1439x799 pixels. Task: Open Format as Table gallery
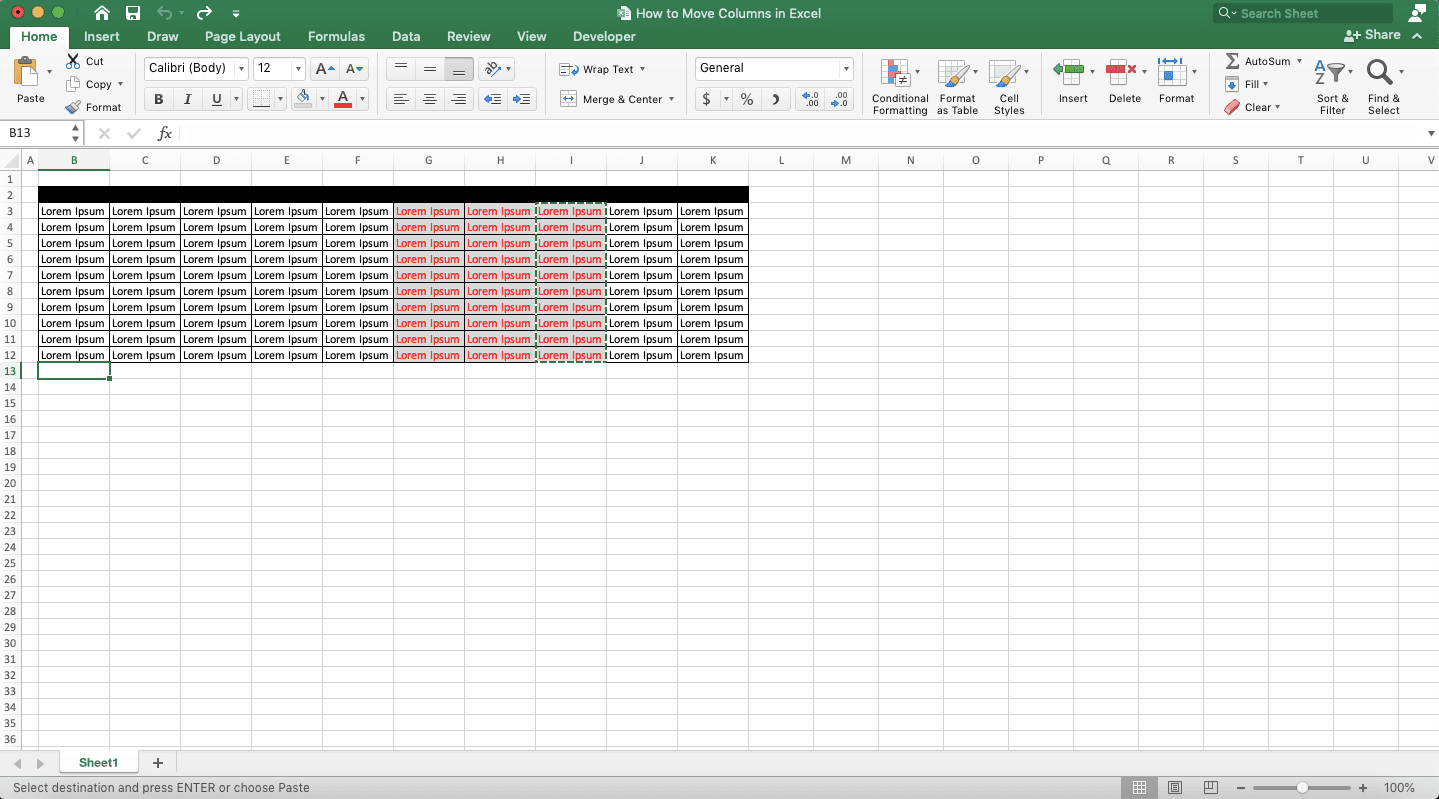[957, 87]
